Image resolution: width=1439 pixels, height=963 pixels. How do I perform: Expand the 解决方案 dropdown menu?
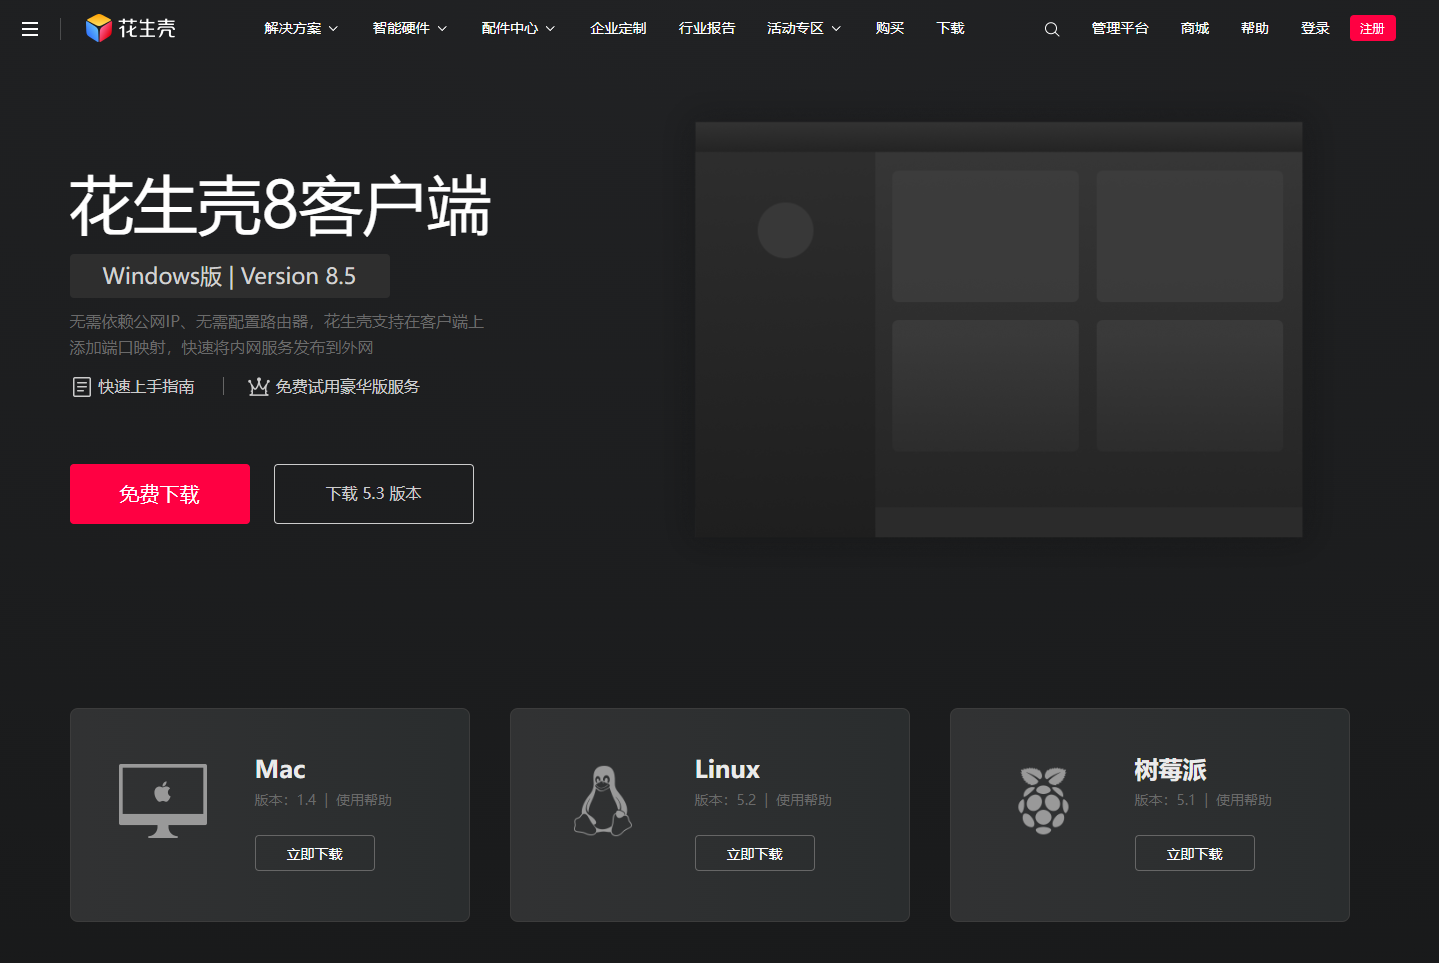pyautogui.click(x=301, y=28)
